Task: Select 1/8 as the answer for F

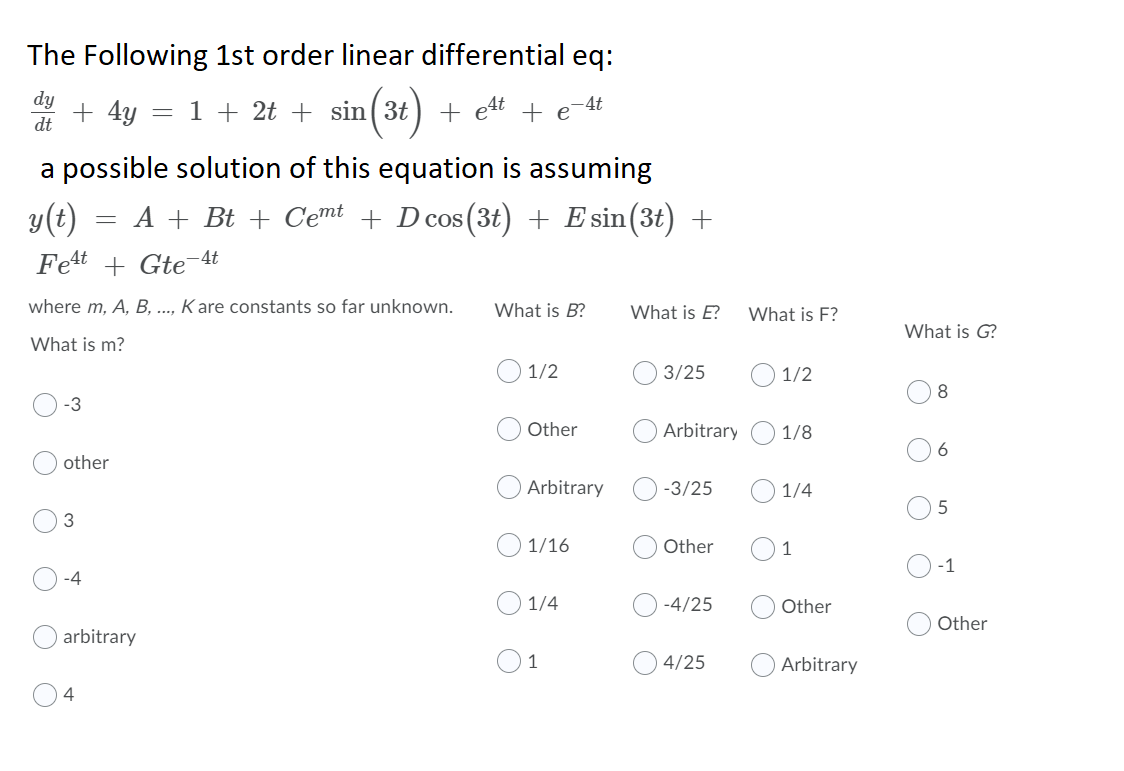Action: 762,432
